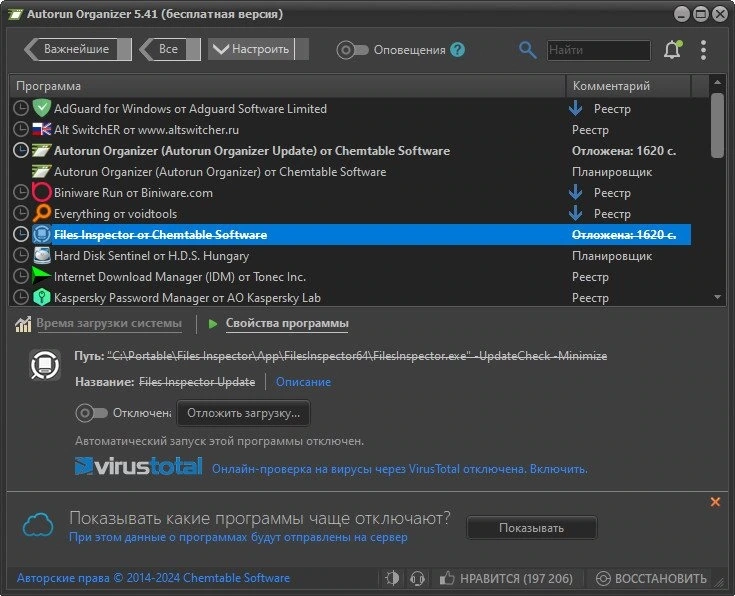Open notifications bell icon
The image size is (735, 596).
tap(673, 50)
